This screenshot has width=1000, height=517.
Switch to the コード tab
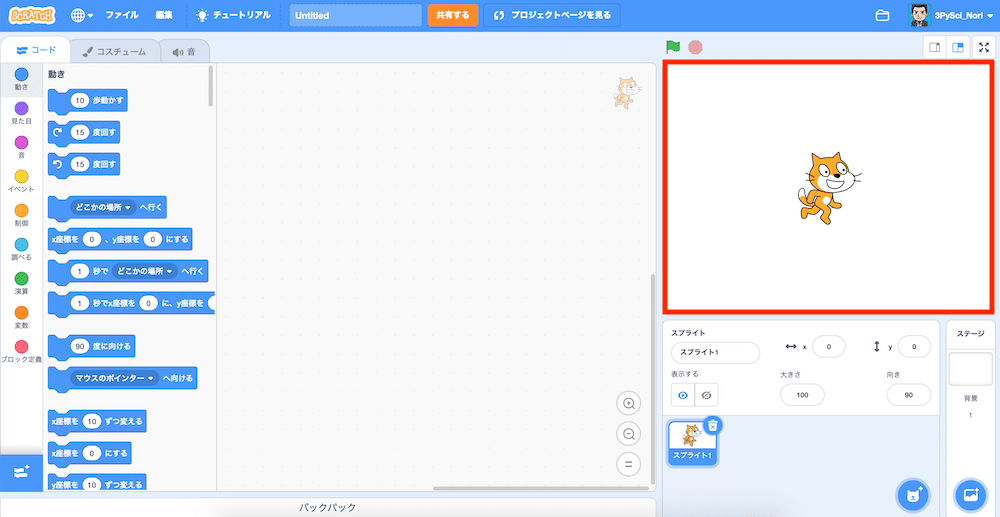(x=36, y=50)
